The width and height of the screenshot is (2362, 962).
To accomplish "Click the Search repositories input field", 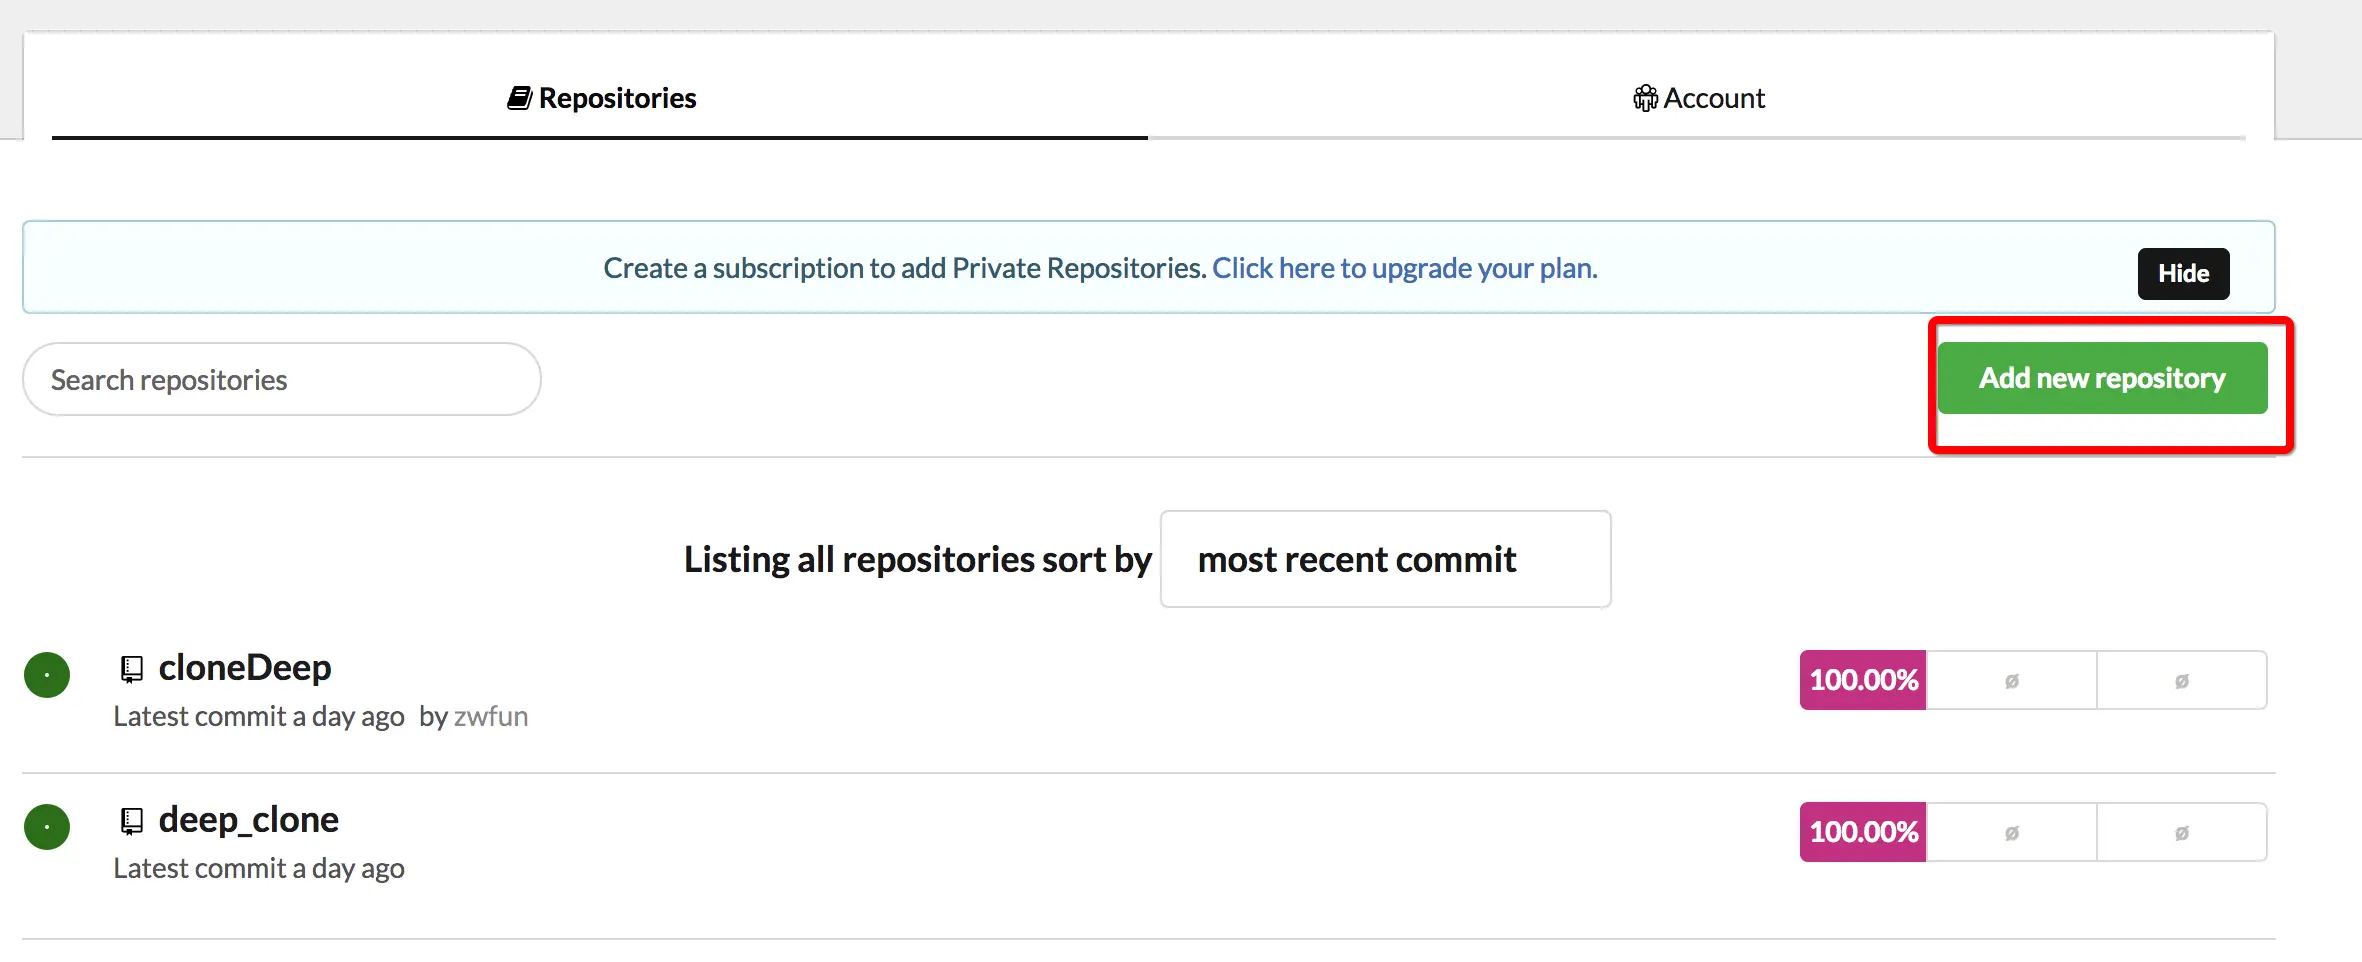I will point(281,379).
